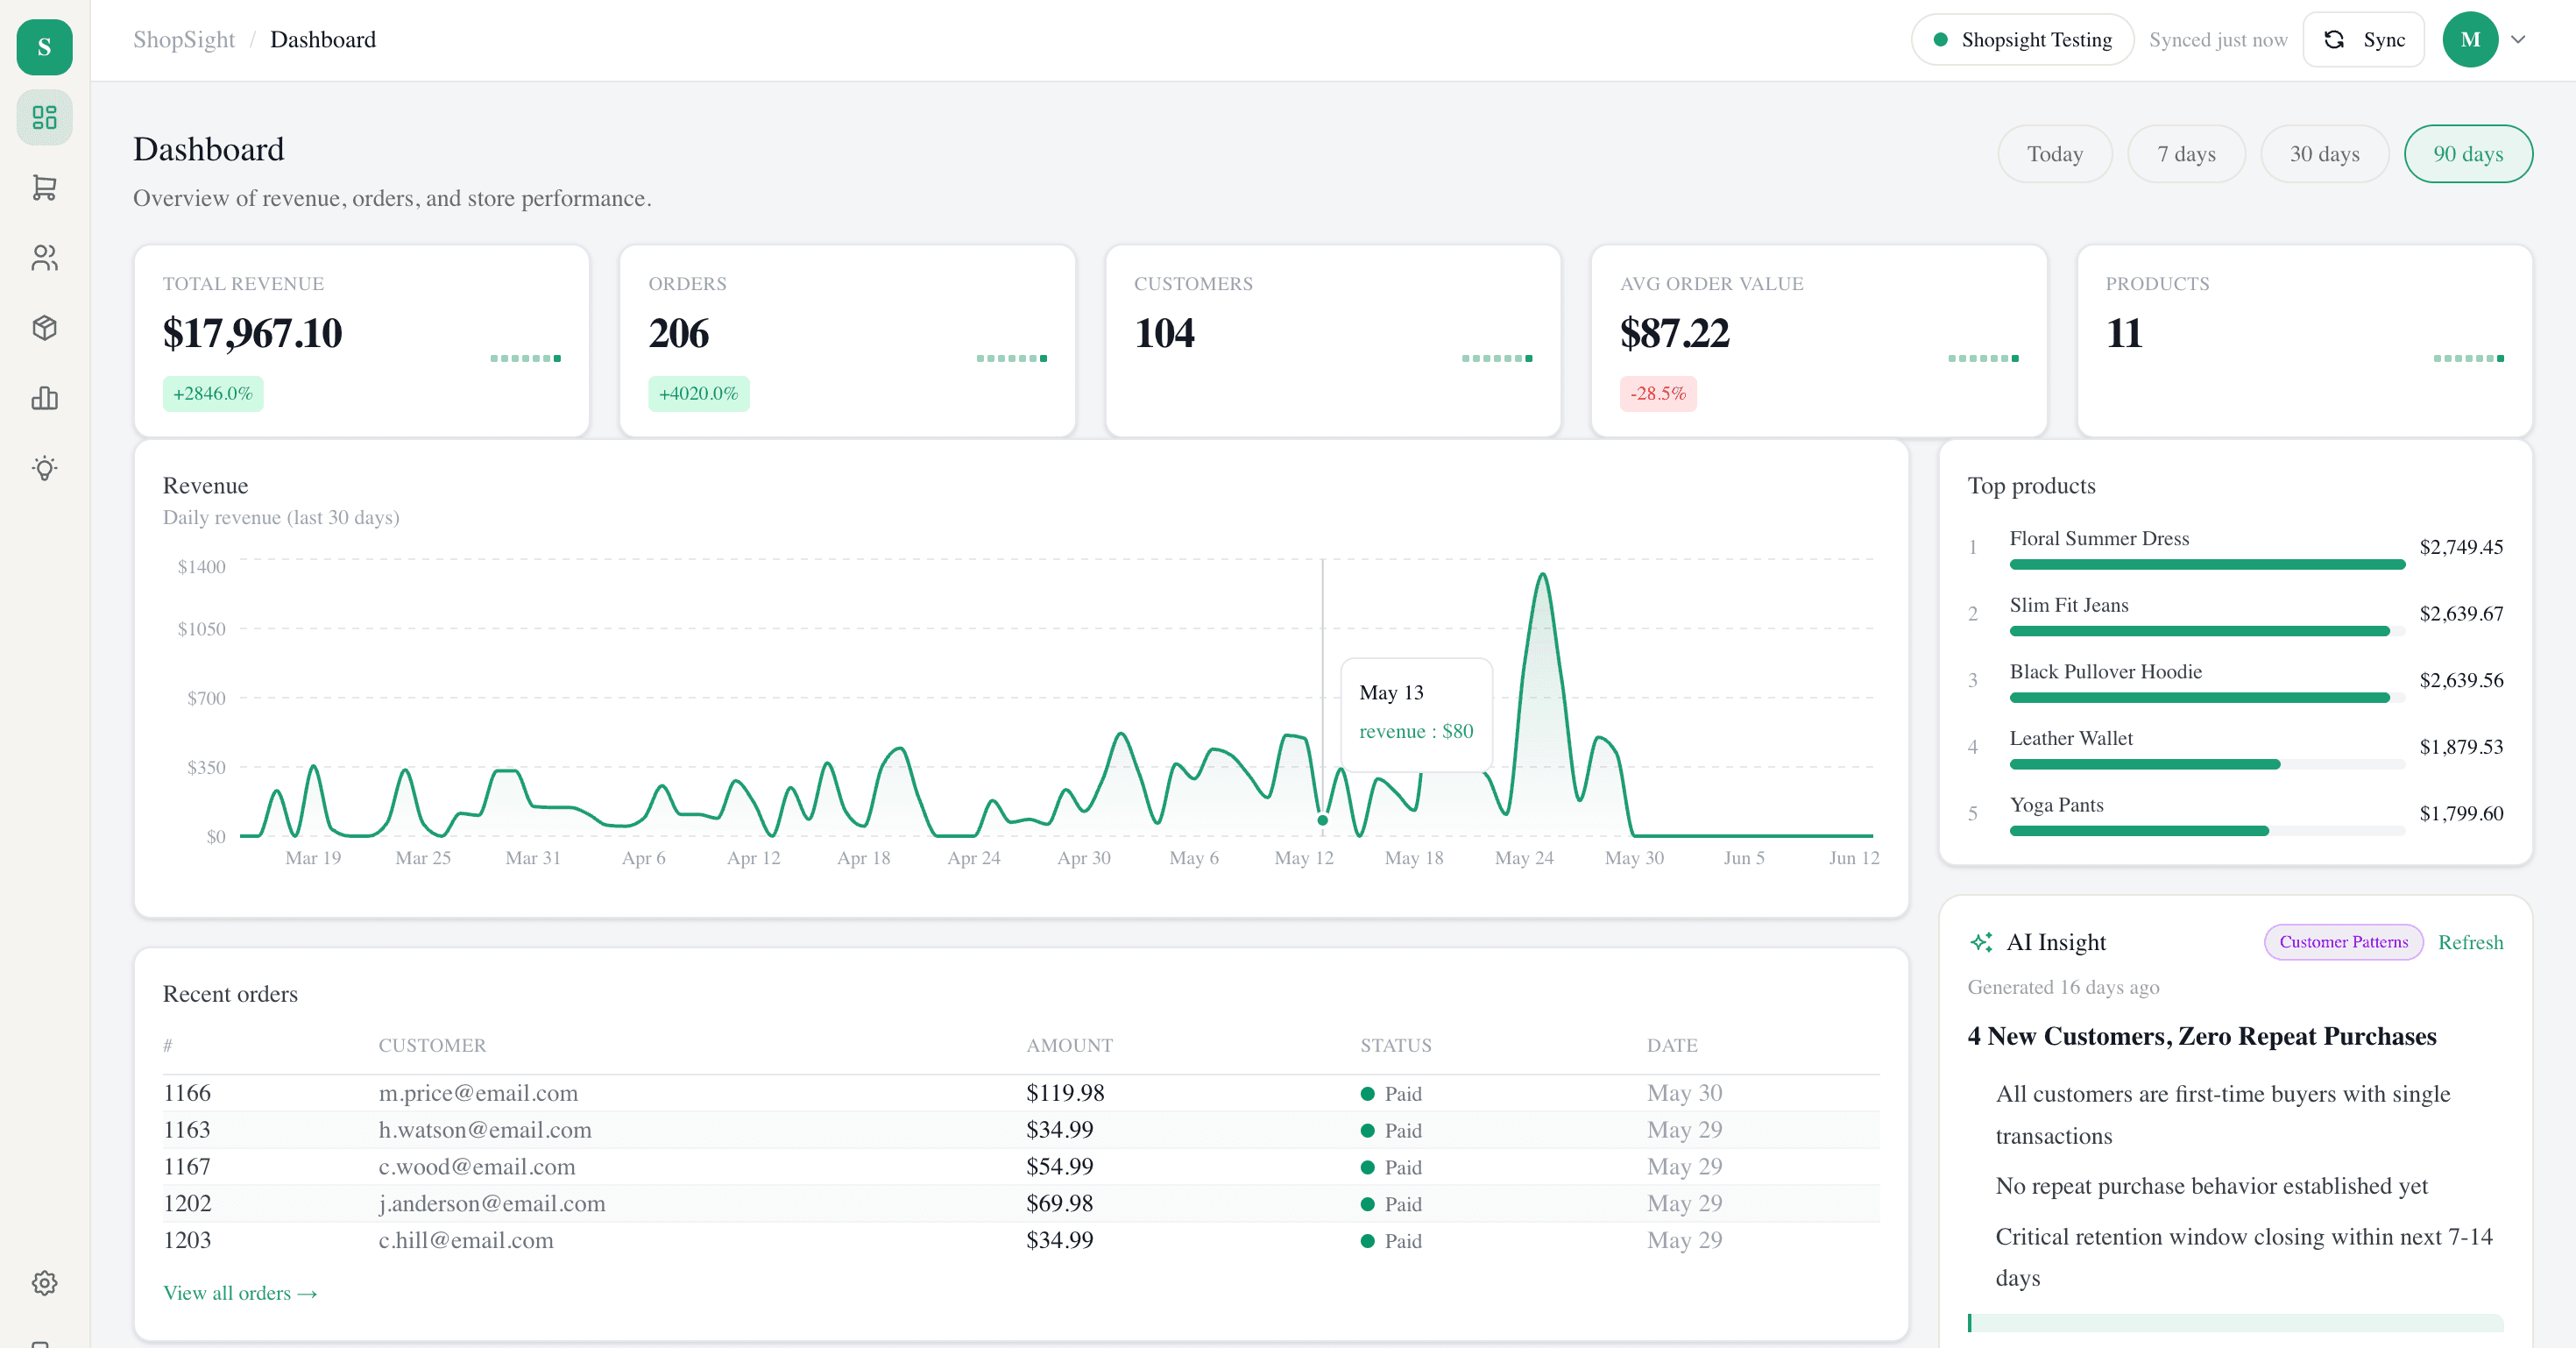Image resolution: width=2576 pixels, height=1348 pixels.
Task: Click the ShopSight S logo icon
Action: tap(44, 46)
